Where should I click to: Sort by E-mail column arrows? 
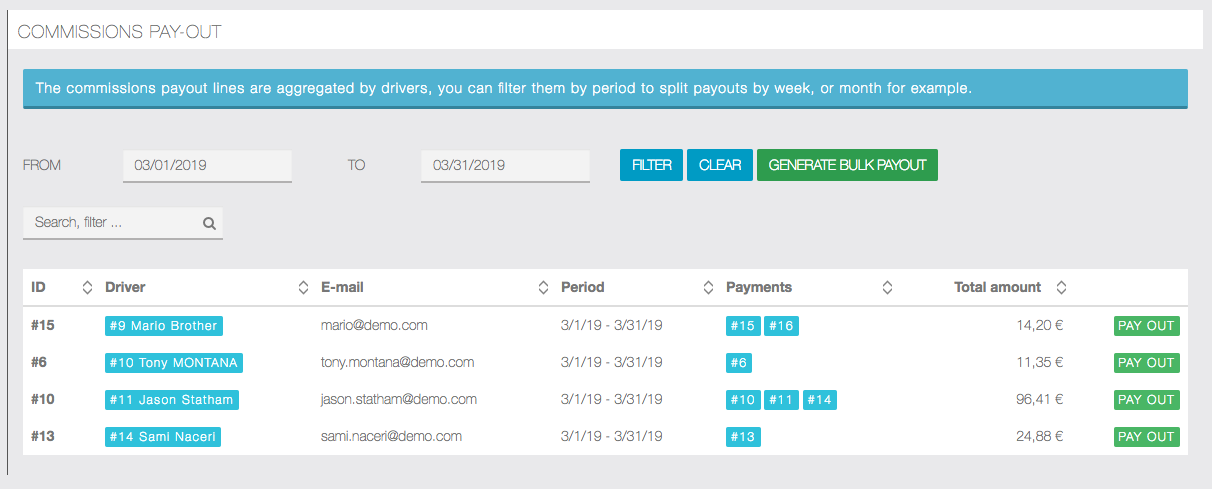tap(543, 288)
